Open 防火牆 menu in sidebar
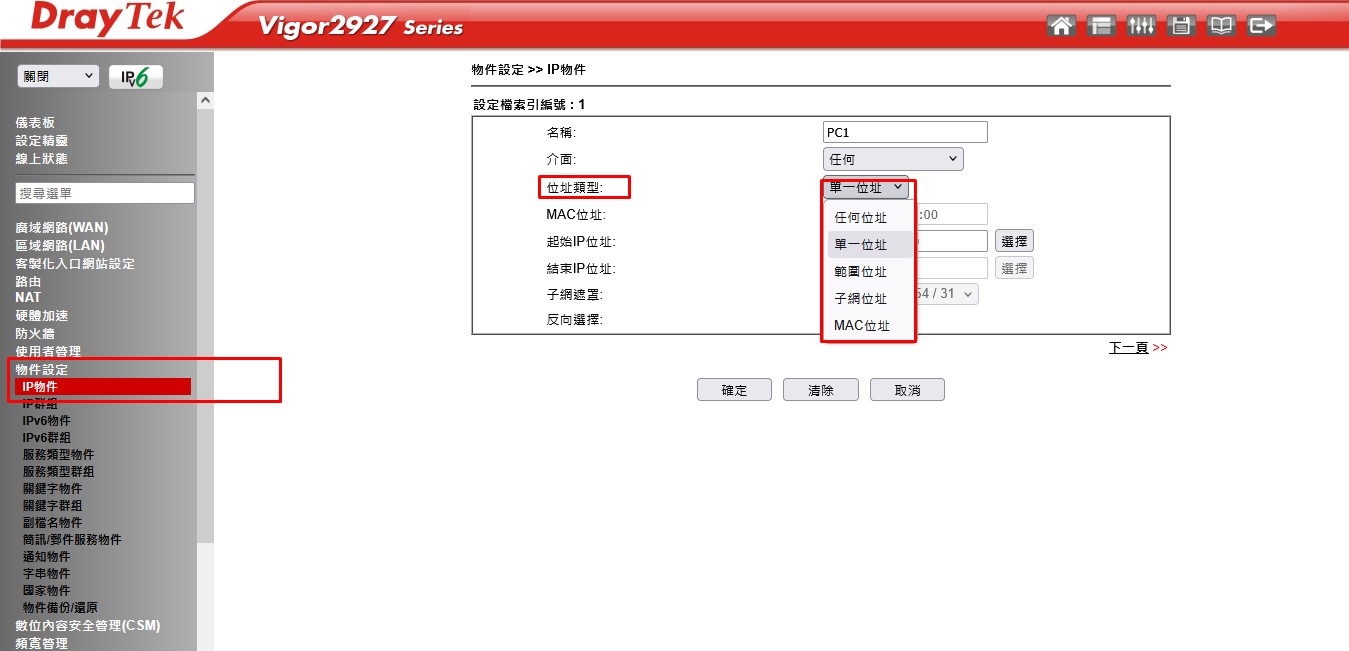 (35, 333)
